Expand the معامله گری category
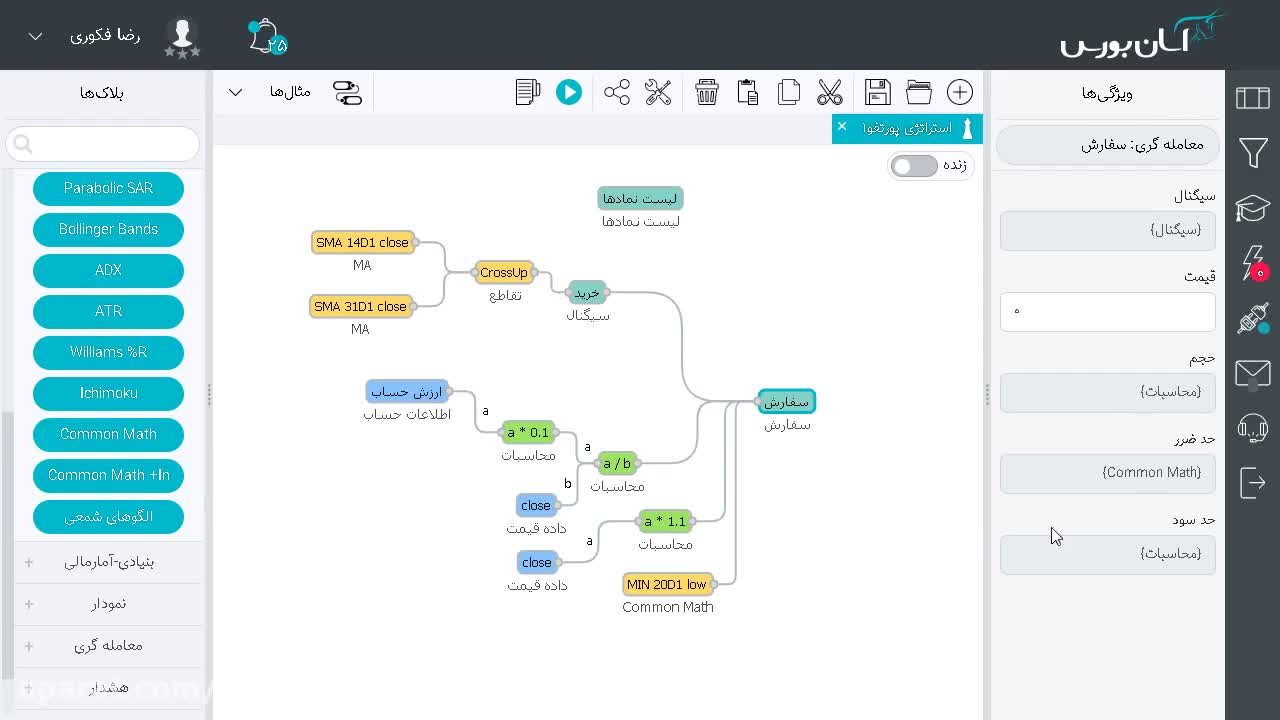This screenshot has height=720, width=1280. click(108, 646)
